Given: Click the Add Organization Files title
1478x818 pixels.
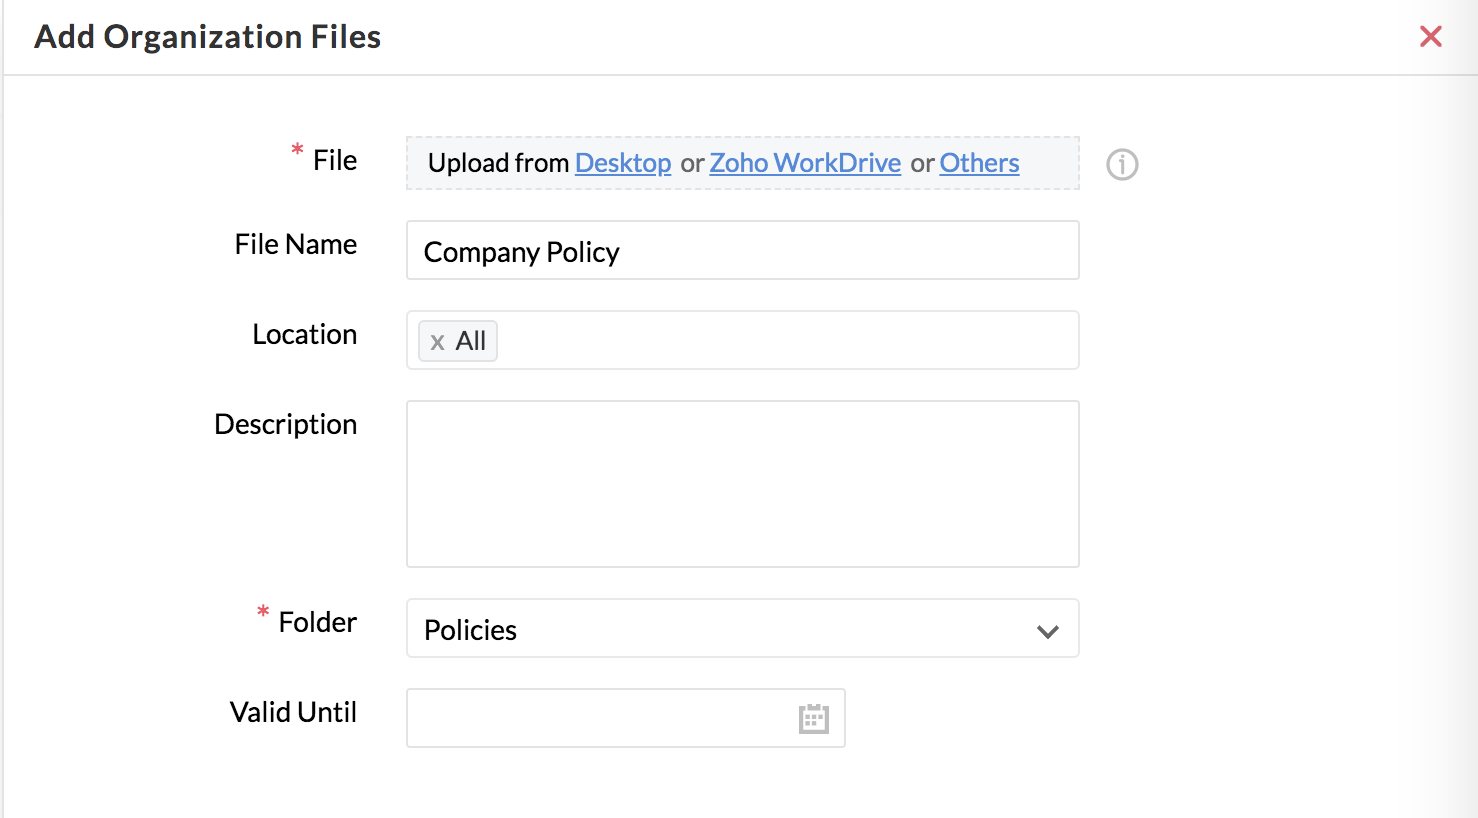Looking at the screenshot, I should [x=208, y=37].
